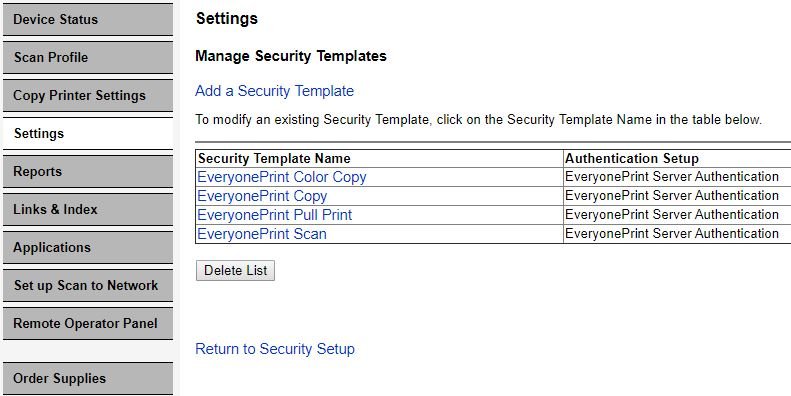Open Remote Operator Panel
Image resolution: width=791 pixels, height=396 pixels.
click(88, 323)
